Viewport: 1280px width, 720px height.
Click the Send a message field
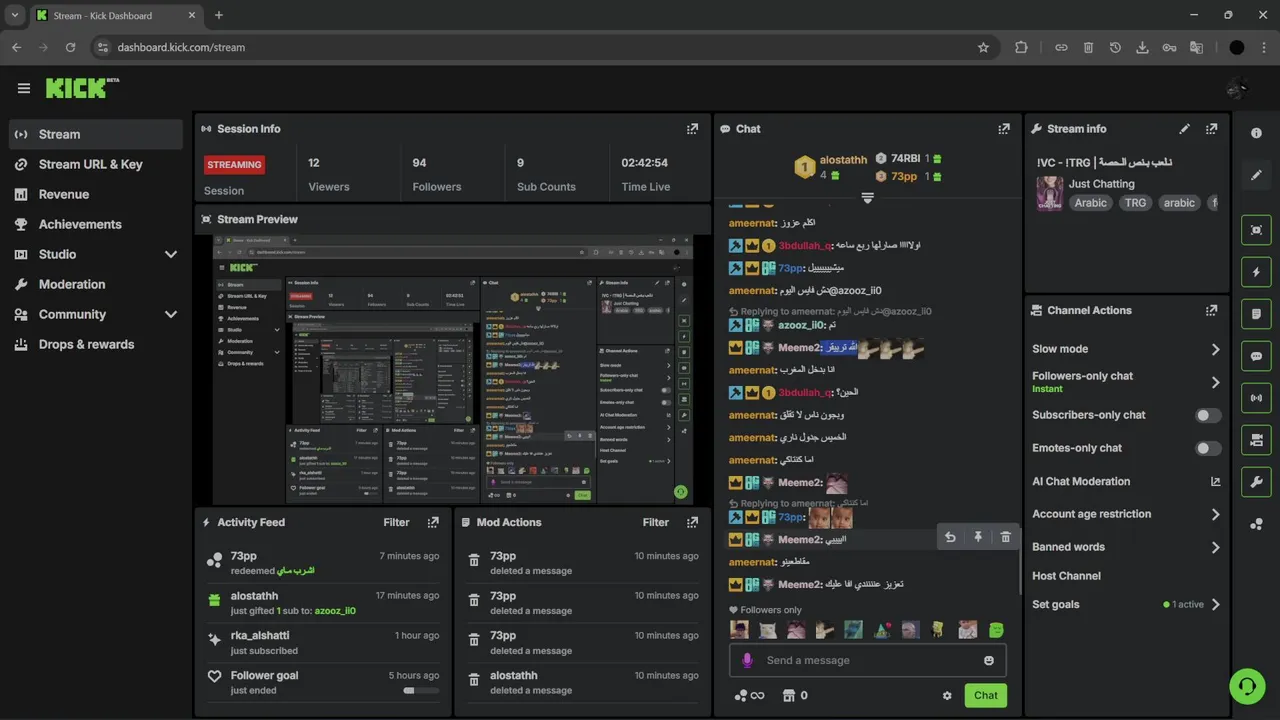coord(868,660)
